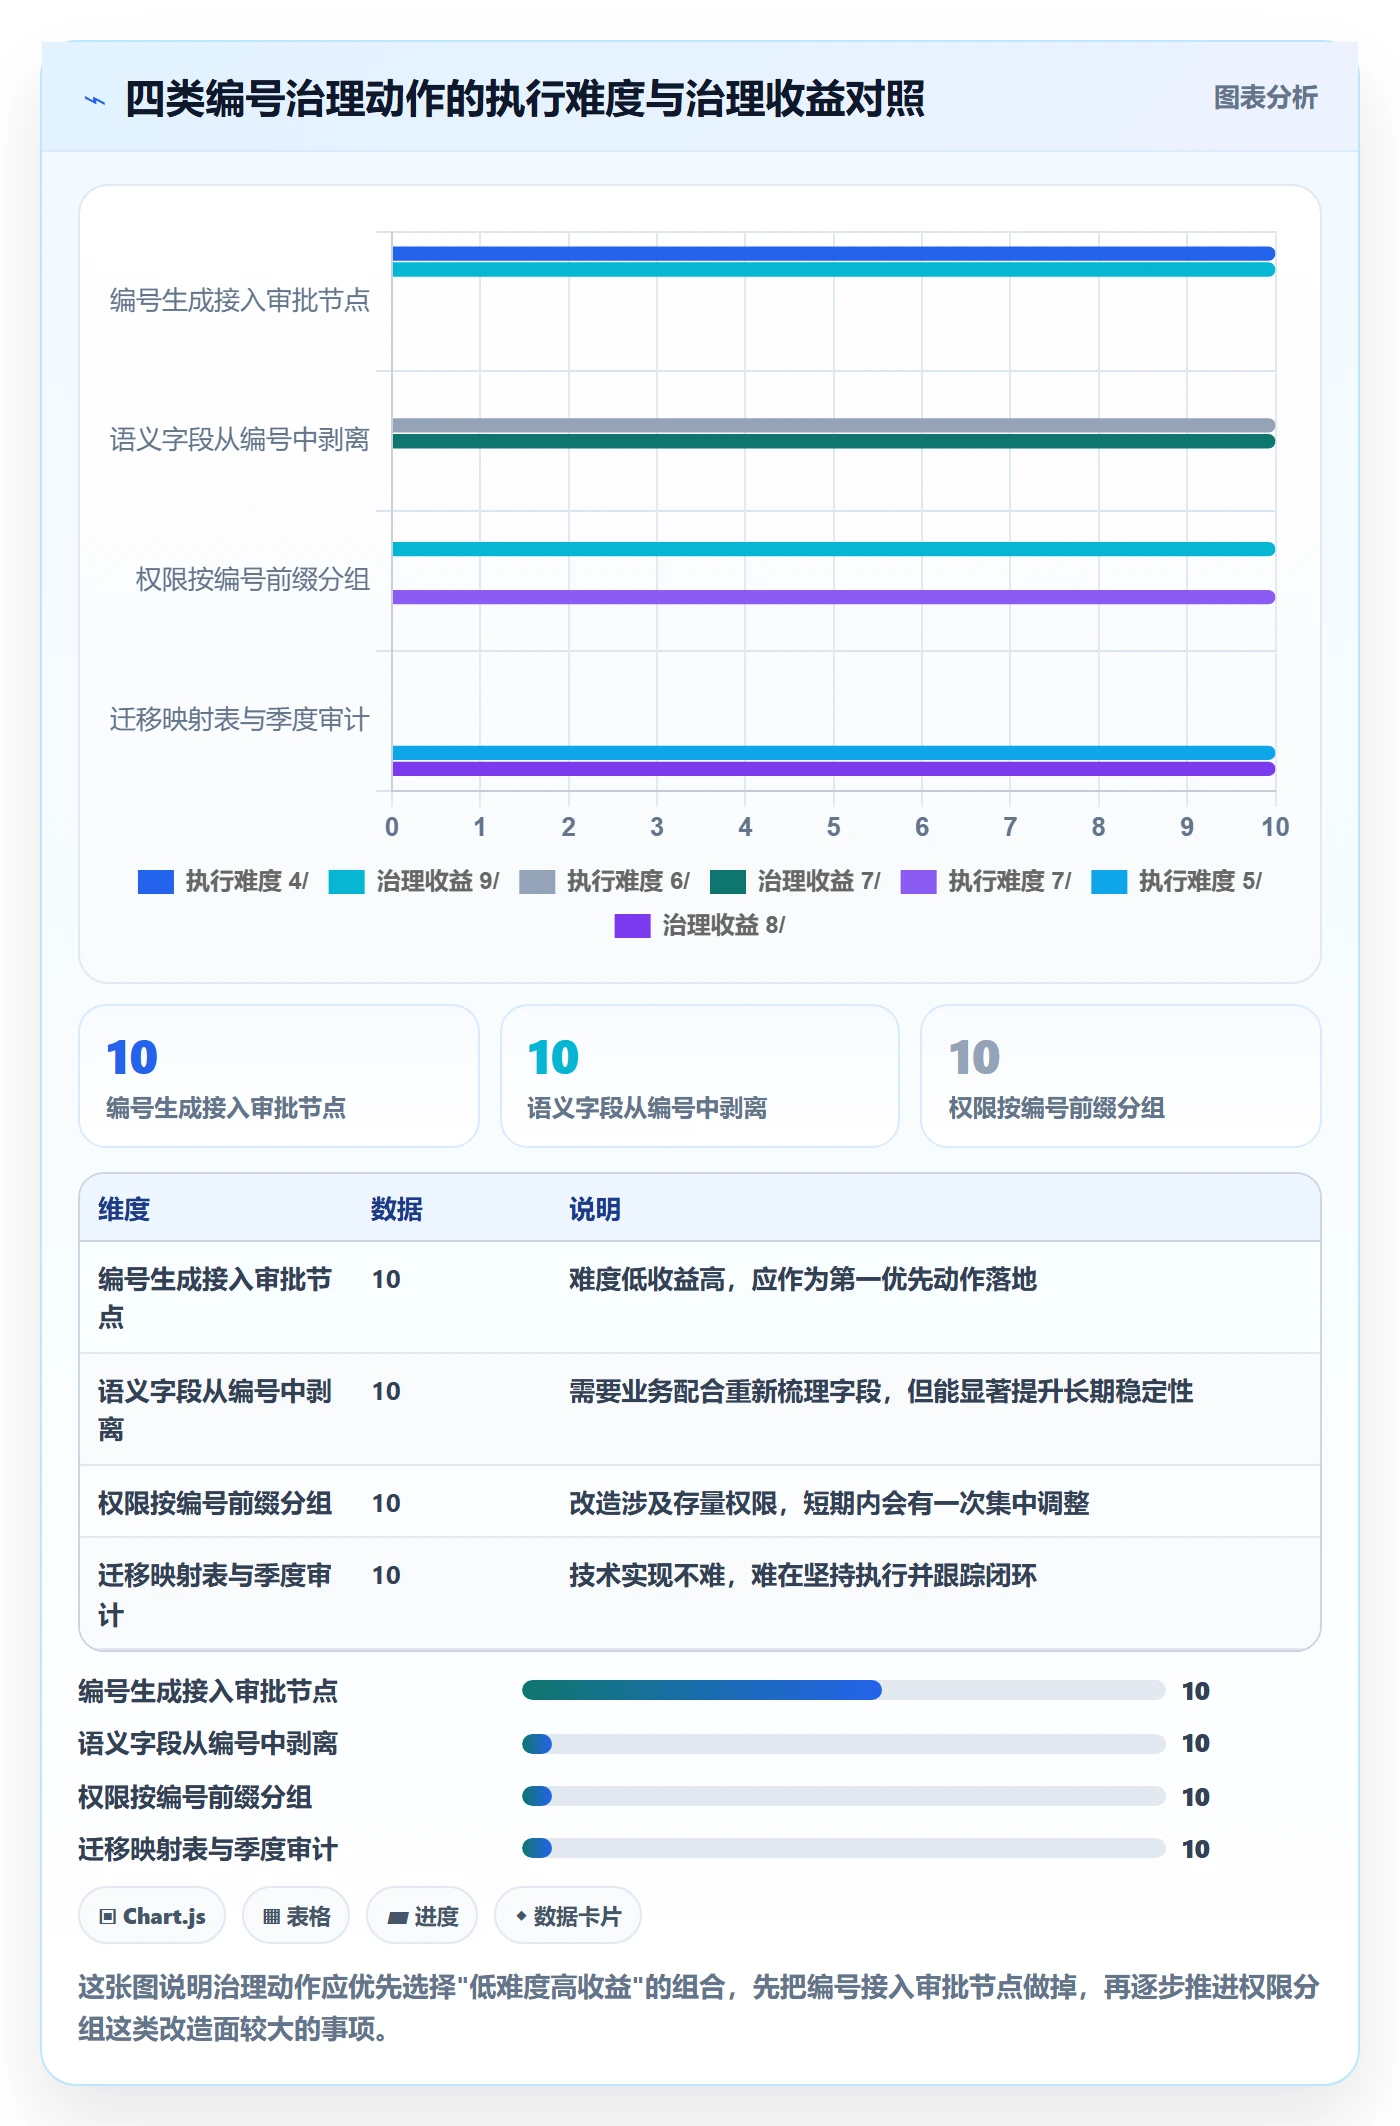Click the dark blue bar in the chart's top row
The width and height of the screenshot is (1400, 2126).
834,253
